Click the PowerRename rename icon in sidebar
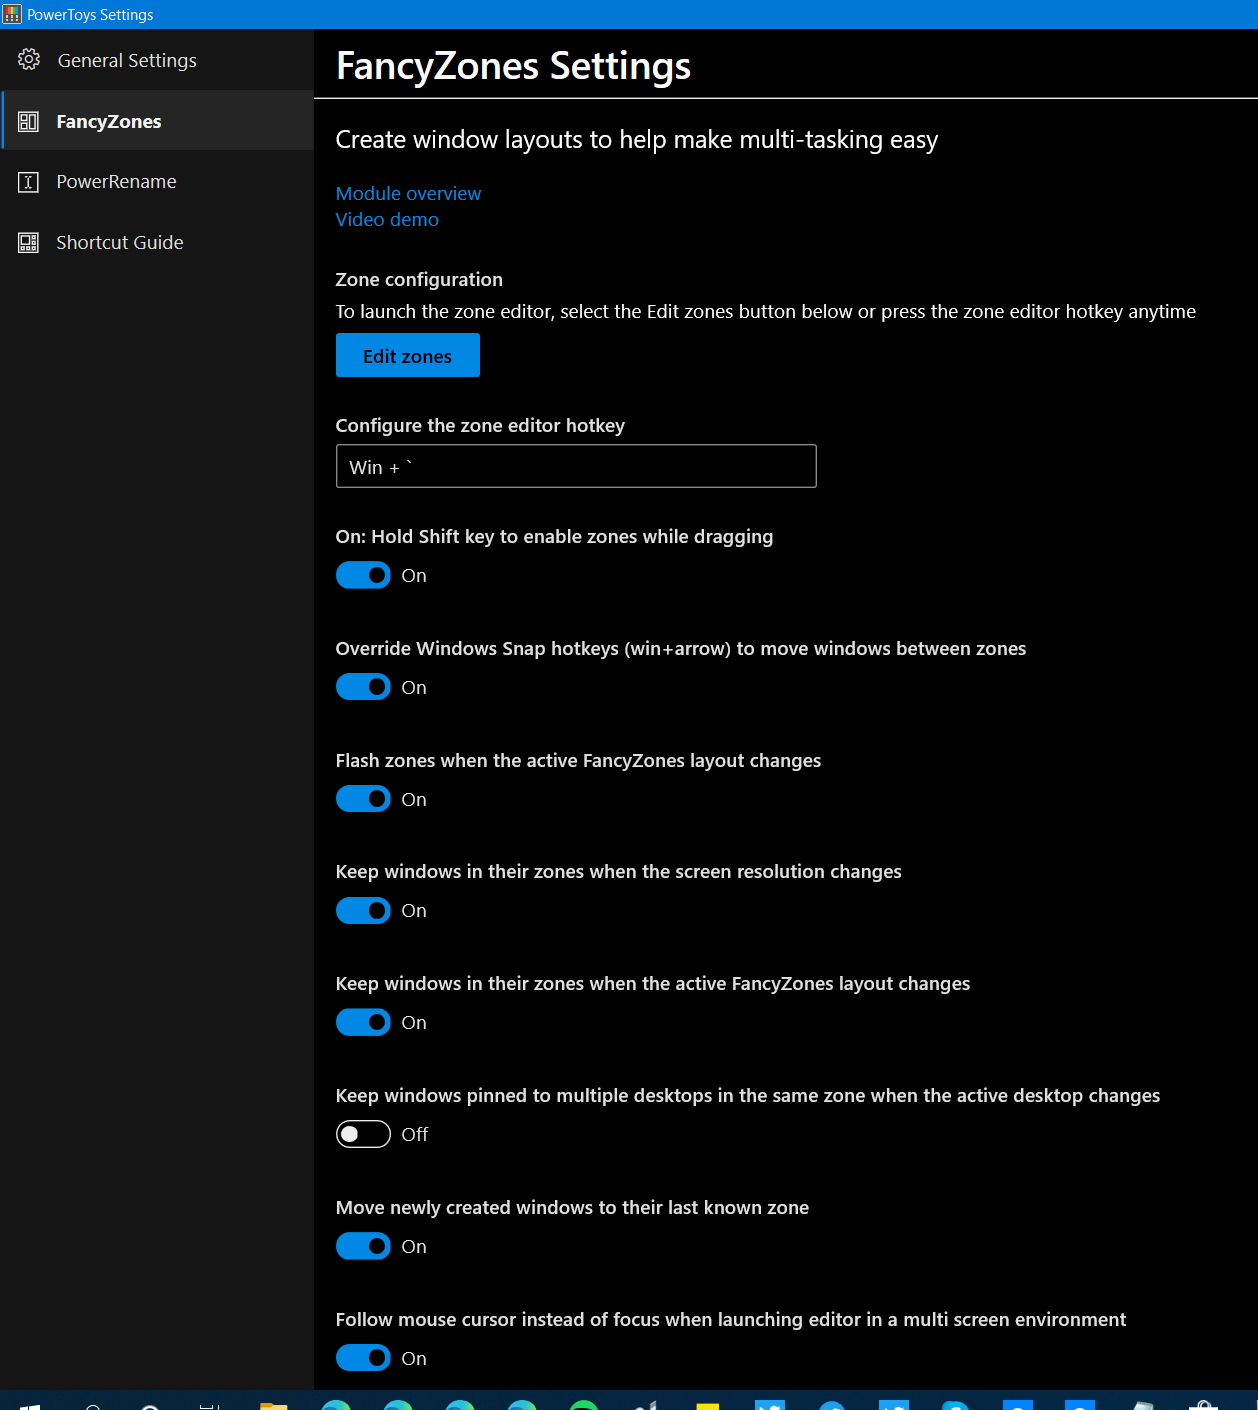 point(29,181)
